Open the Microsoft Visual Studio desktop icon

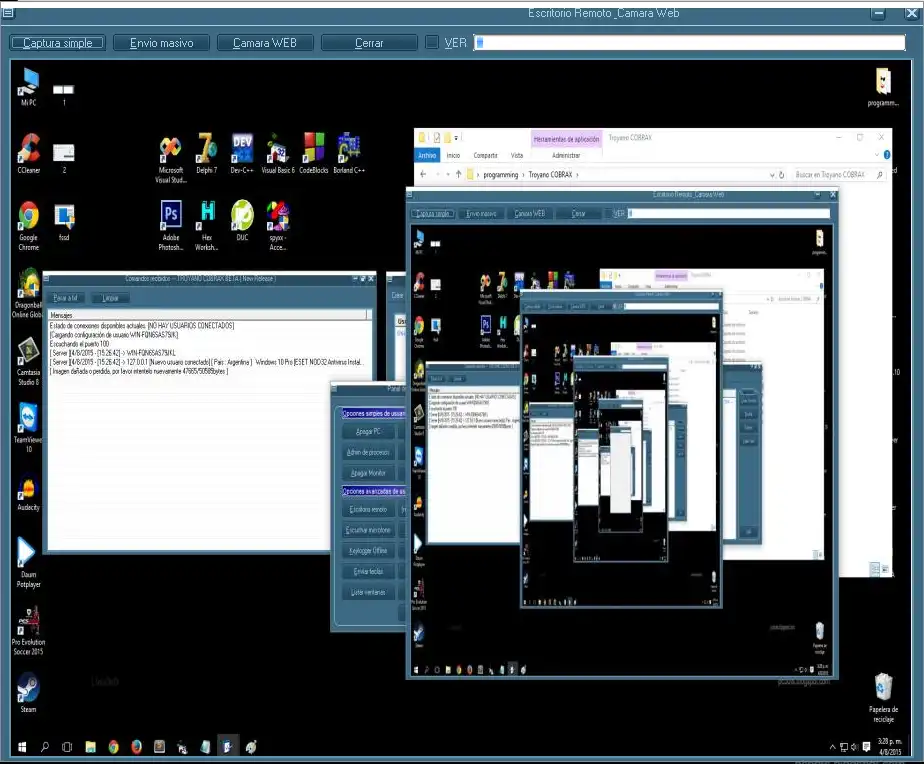[x=171, y=158]
